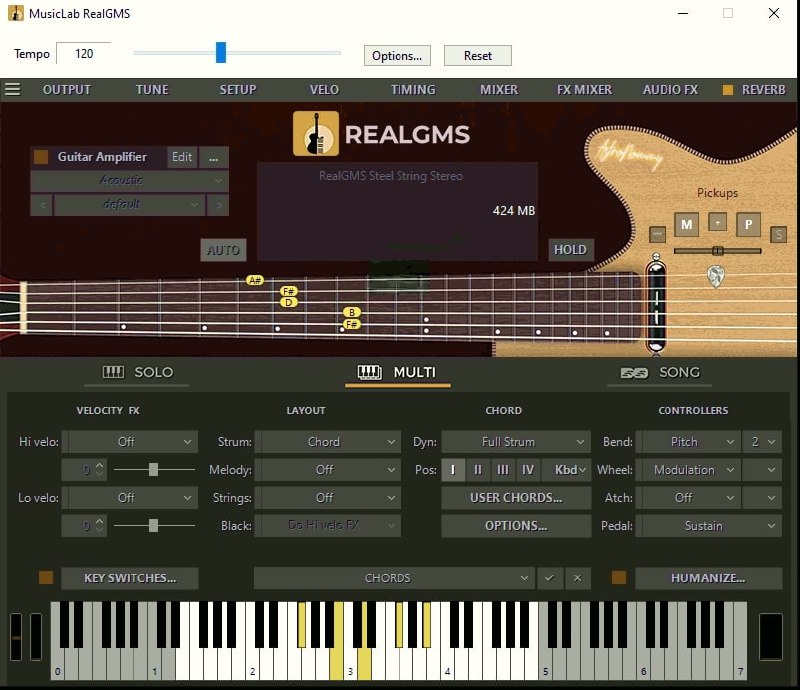800x690 pixels.
Task: Click the modulation wheel strip
Action: (36, 636)
